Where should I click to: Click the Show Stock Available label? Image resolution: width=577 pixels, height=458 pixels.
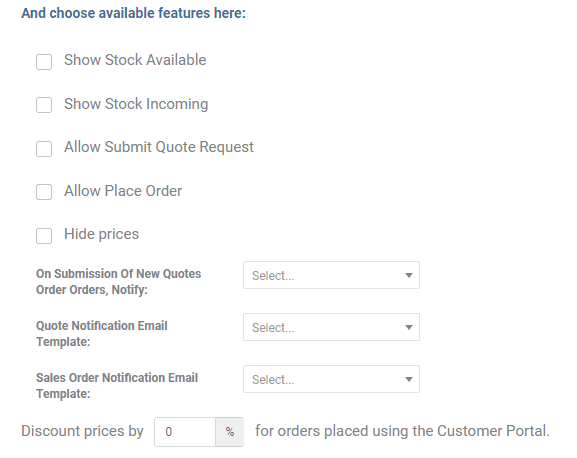click(x=135, y=60)
